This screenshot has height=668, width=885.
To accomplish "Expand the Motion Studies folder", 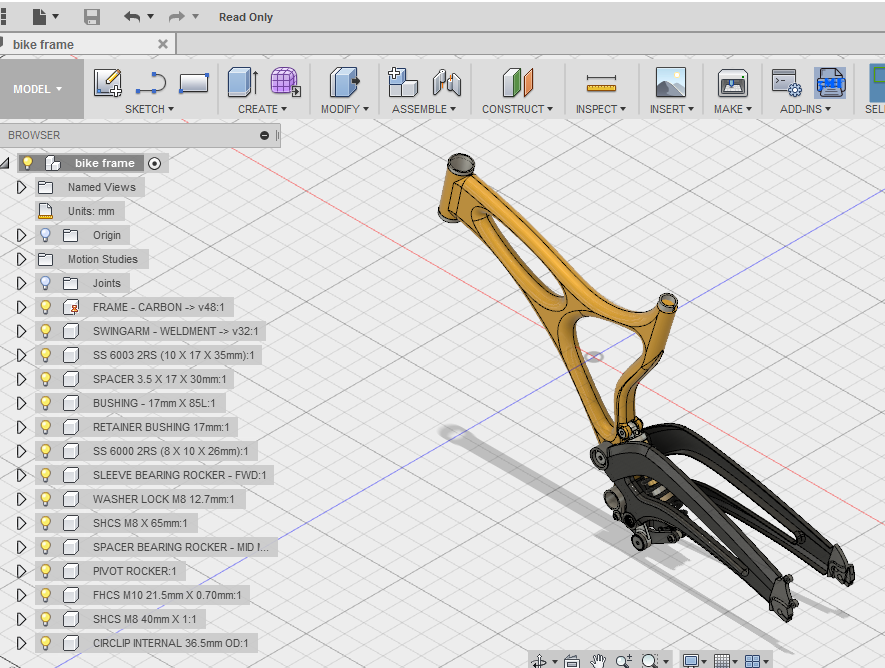I will click(x=21, y=259).
